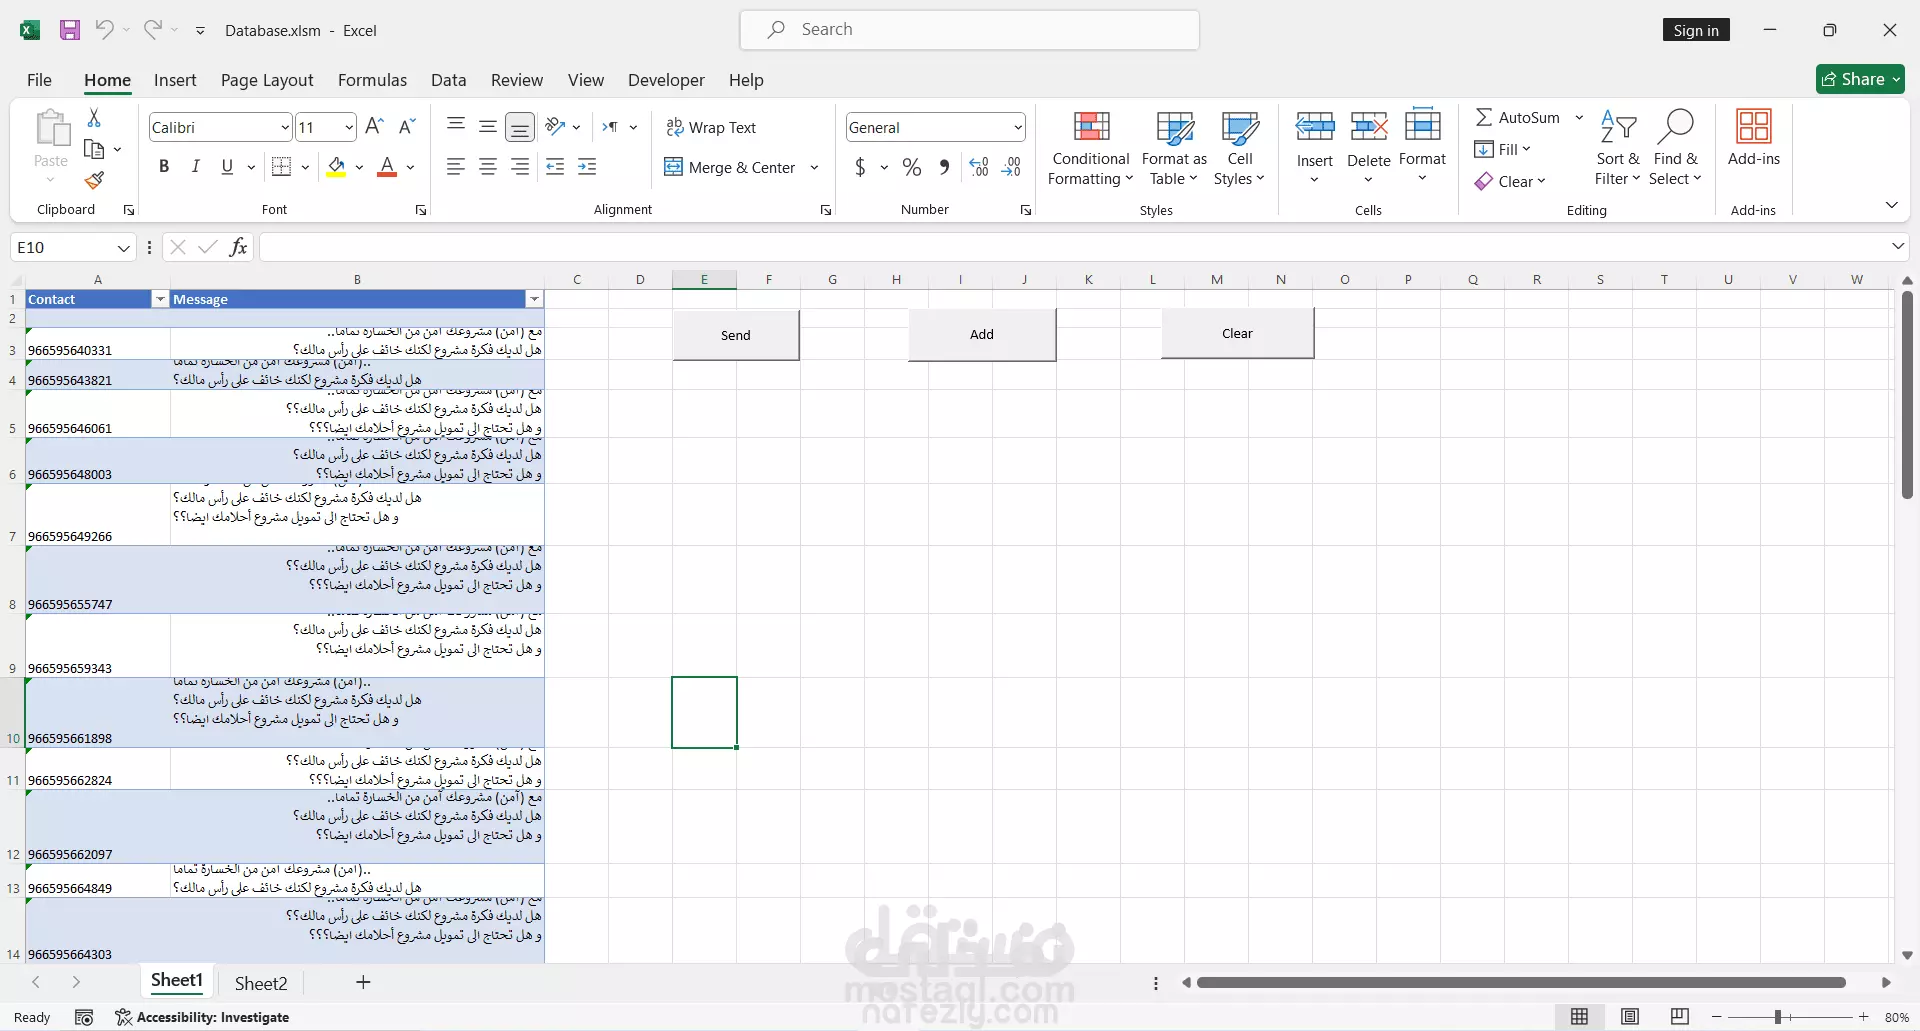Toggle bold formatting
1920x1031 pixels.
tap(164, 167)
